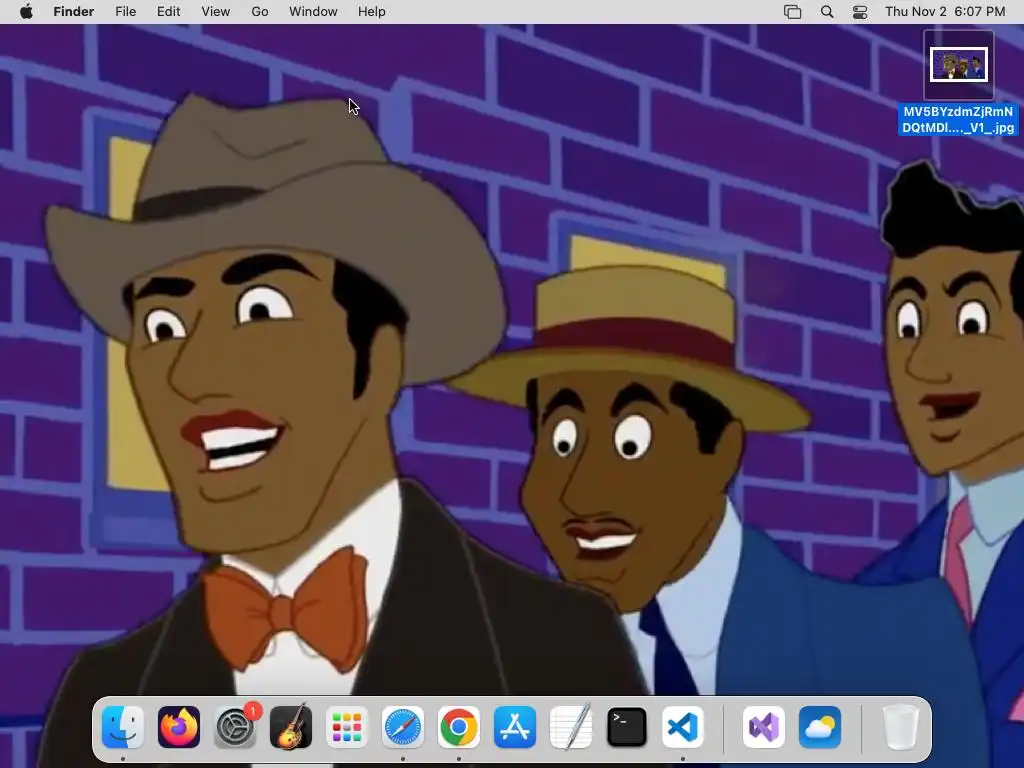Open the Window menu
The width and height of the screenshot is (1024, 768).
point(313,12)
